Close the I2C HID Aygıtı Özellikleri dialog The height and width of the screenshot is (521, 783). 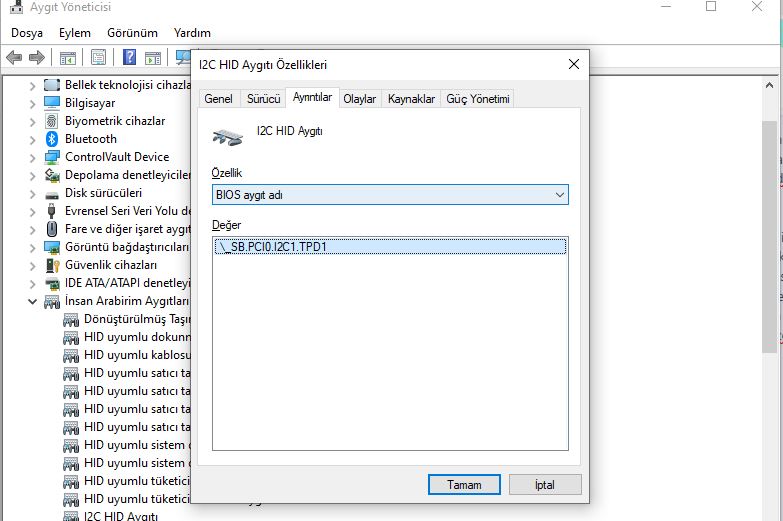574,64
